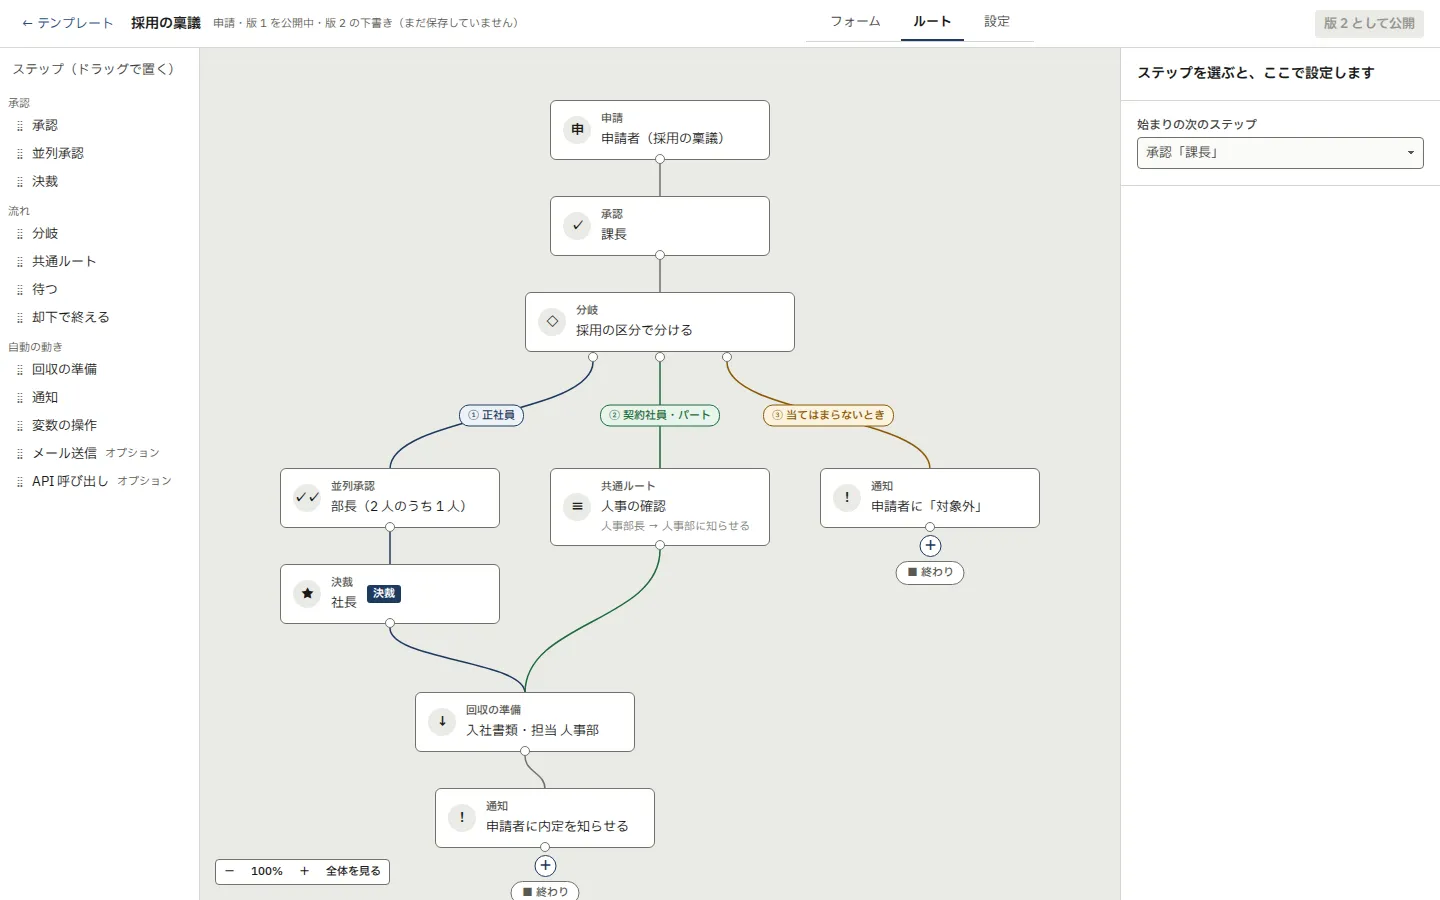Zoom out with the minus button

point(230,871)
